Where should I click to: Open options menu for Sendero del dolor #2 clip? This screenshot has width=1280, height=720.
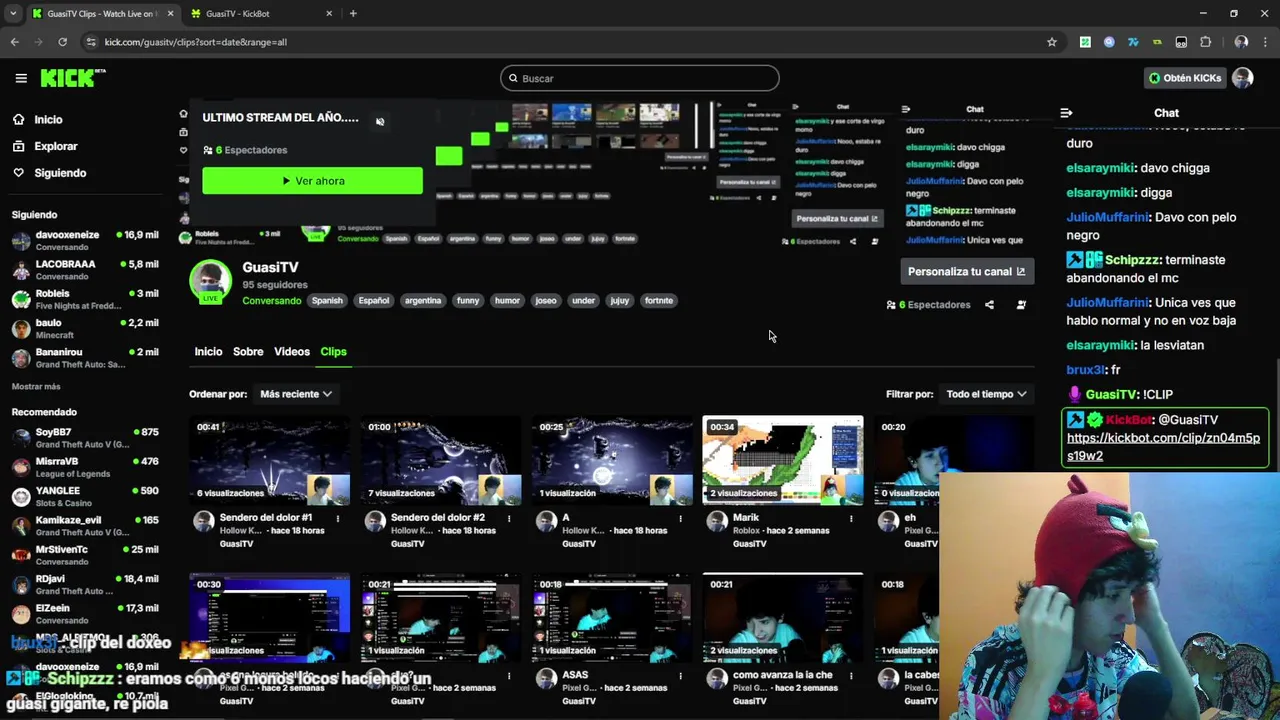509,518
